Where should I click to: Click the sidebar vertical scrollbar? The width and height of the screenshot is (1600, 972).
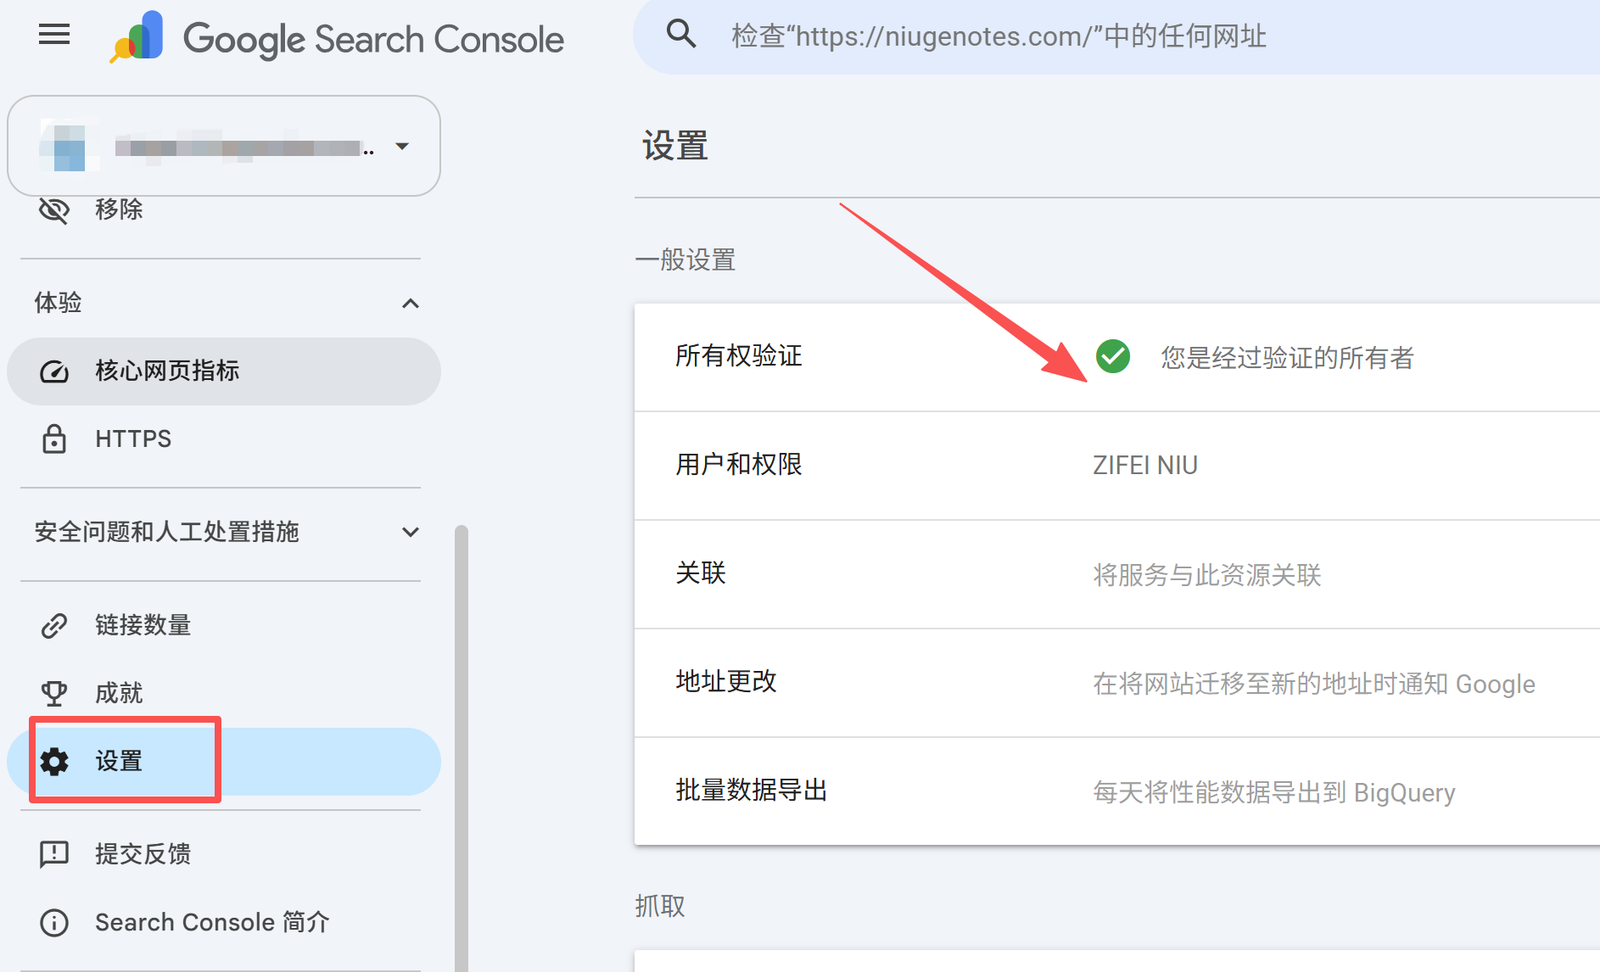[461, 748]
